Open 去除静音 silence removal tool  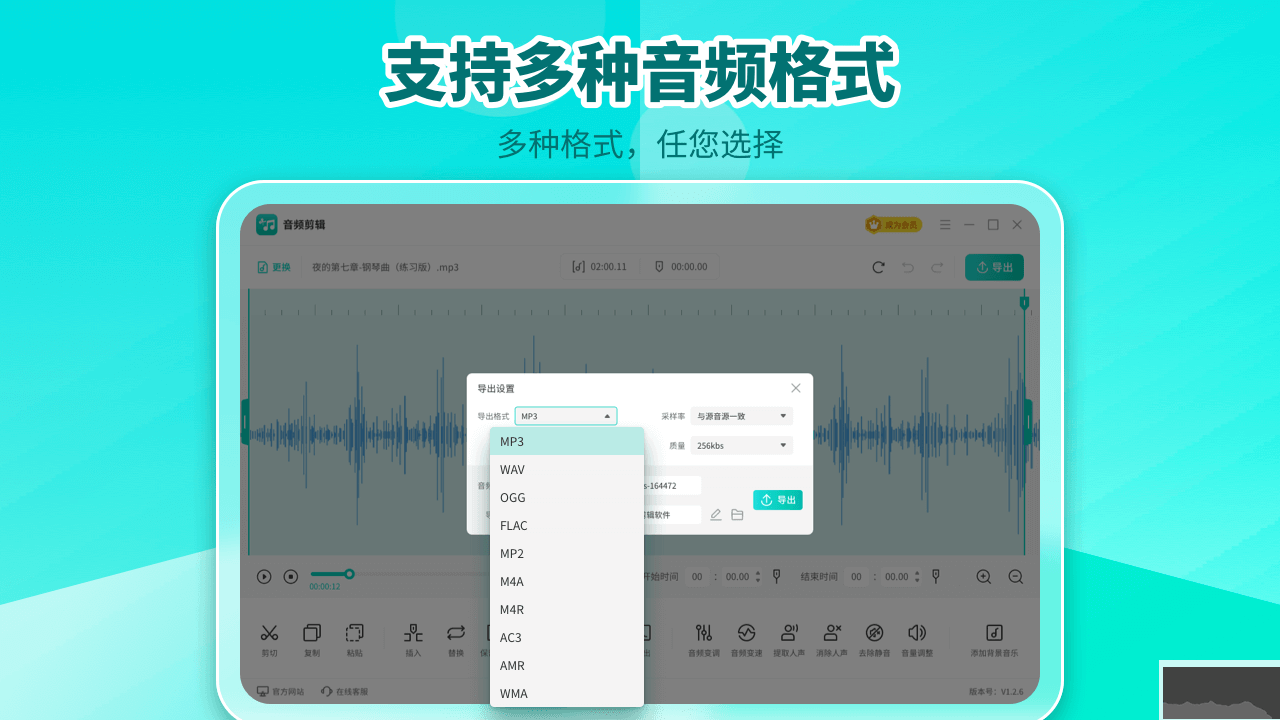coord(874,640)
